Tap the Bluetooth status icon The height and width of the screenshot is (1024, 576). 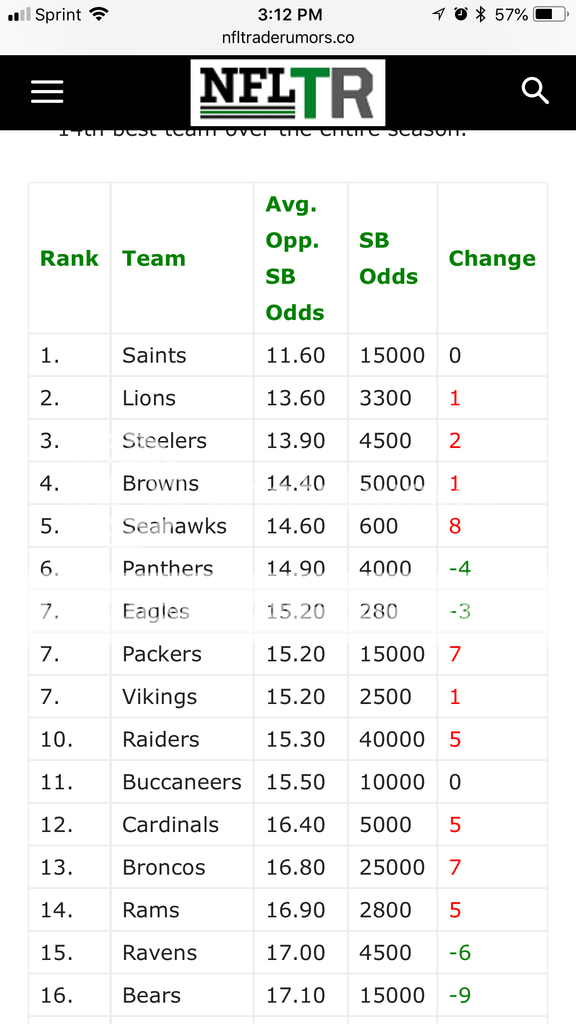tap(481, 14)
